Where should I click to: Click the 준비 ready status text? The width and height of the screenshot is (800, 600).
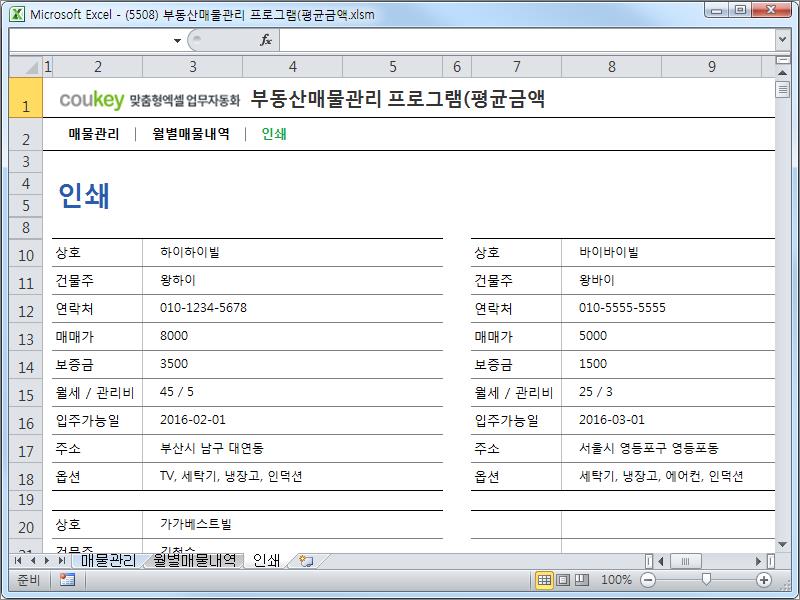point(29,580)
